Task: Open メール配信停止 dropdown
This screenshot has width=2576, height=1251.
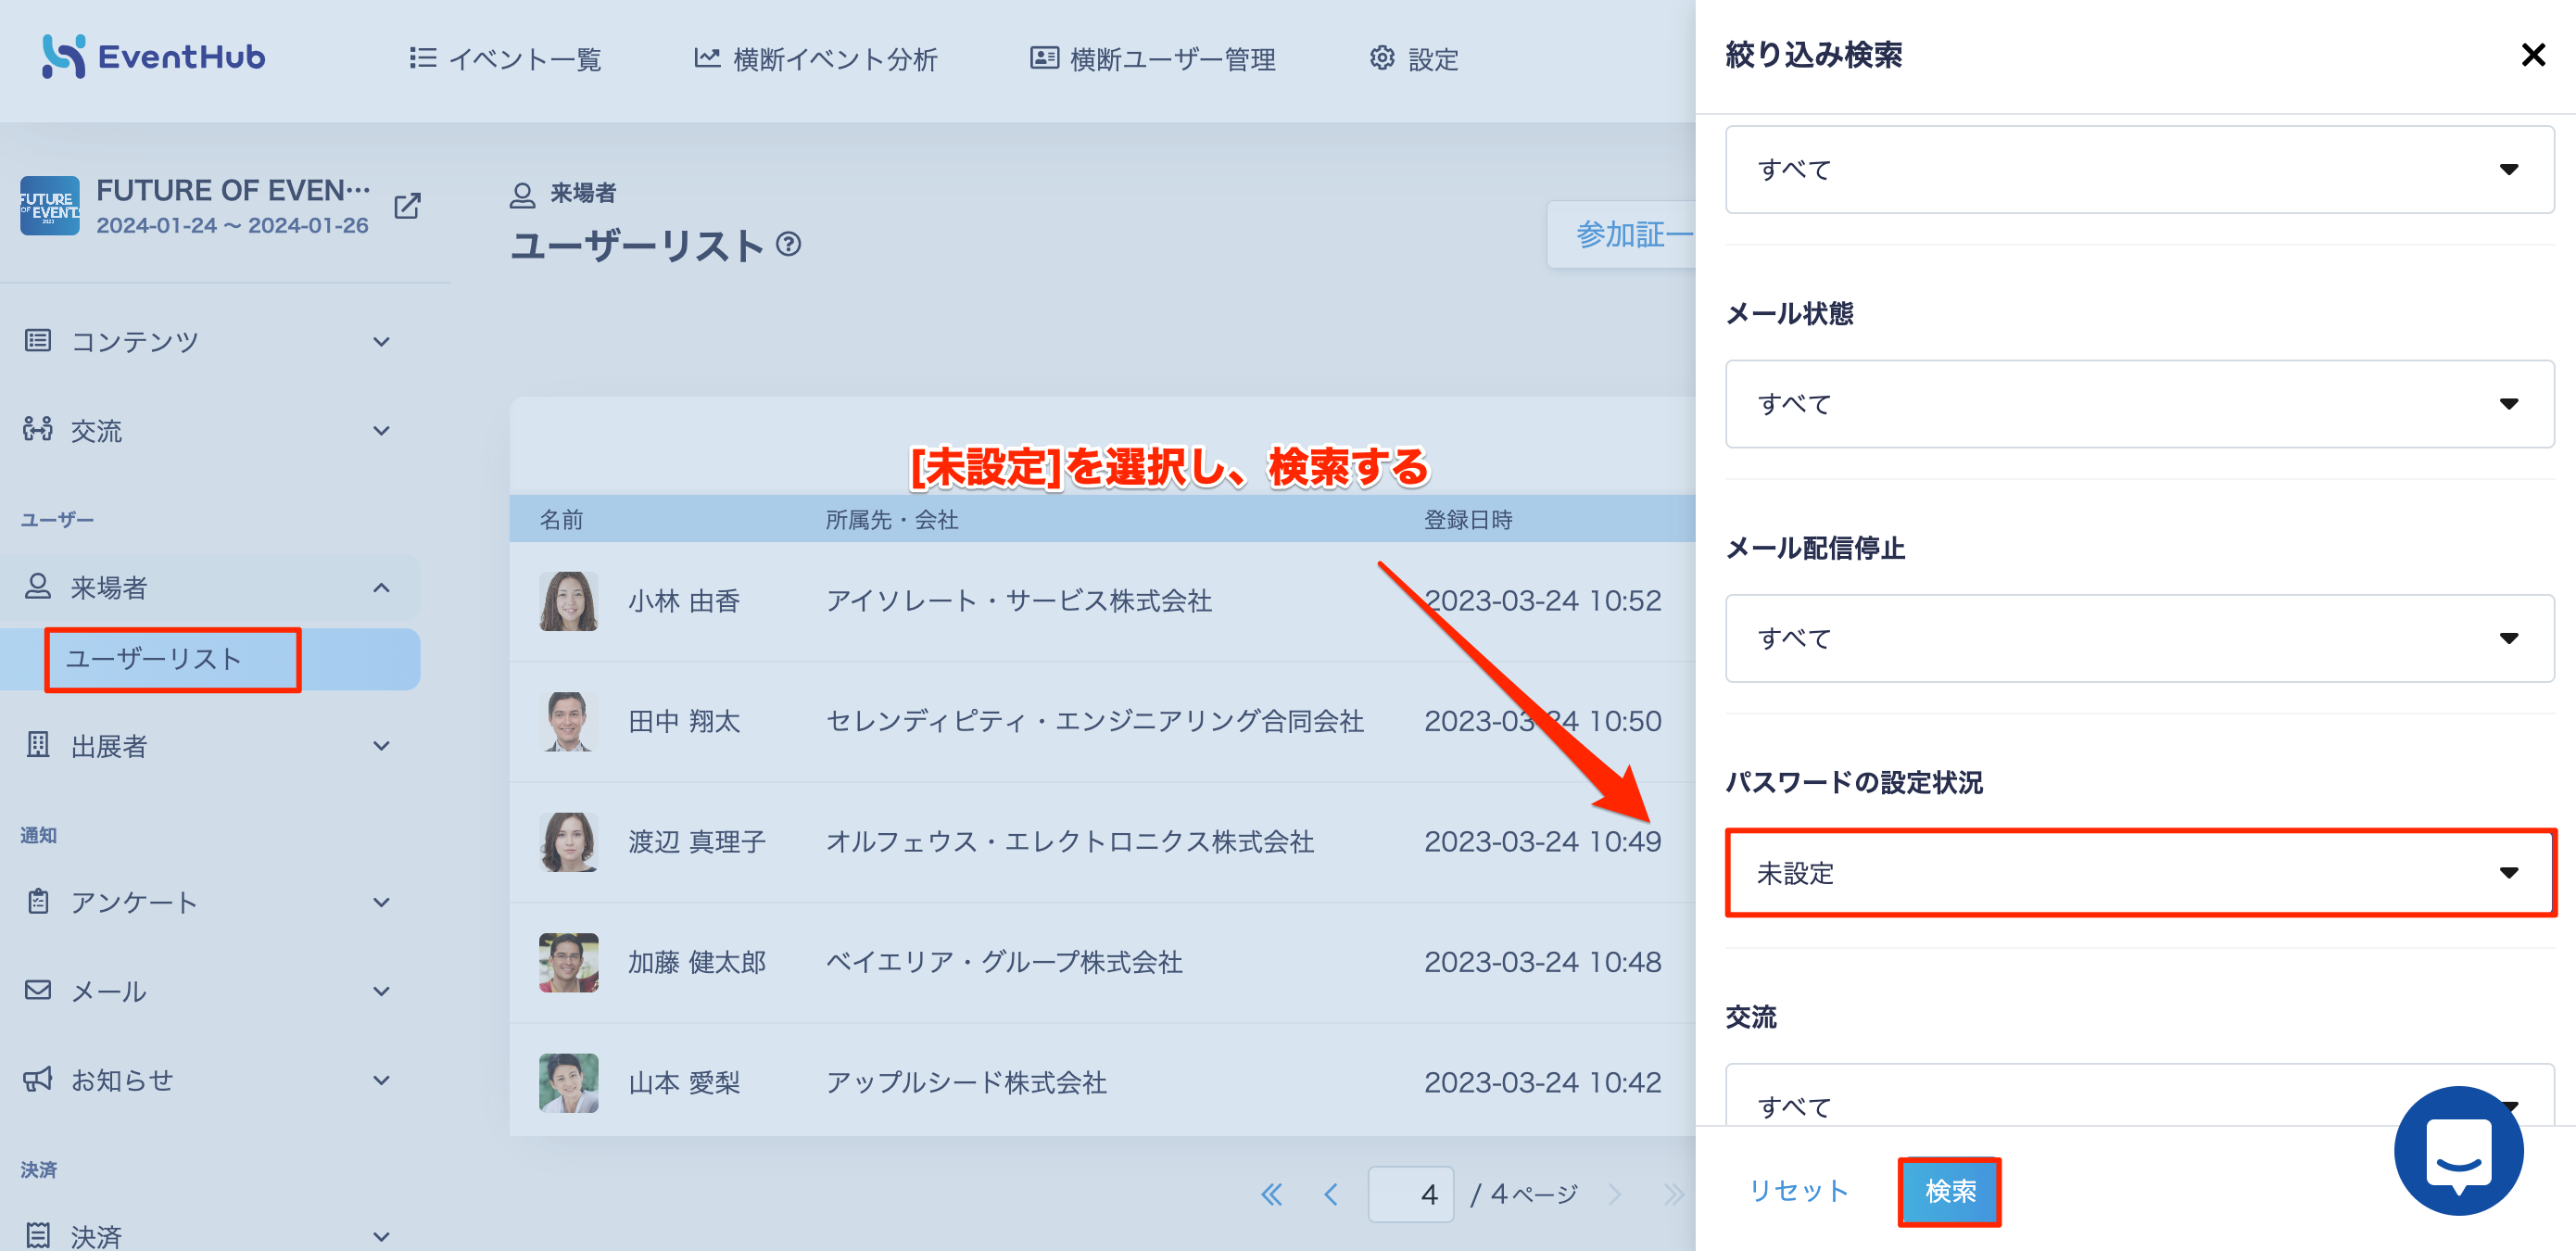Action: (x=2139, y=638)
